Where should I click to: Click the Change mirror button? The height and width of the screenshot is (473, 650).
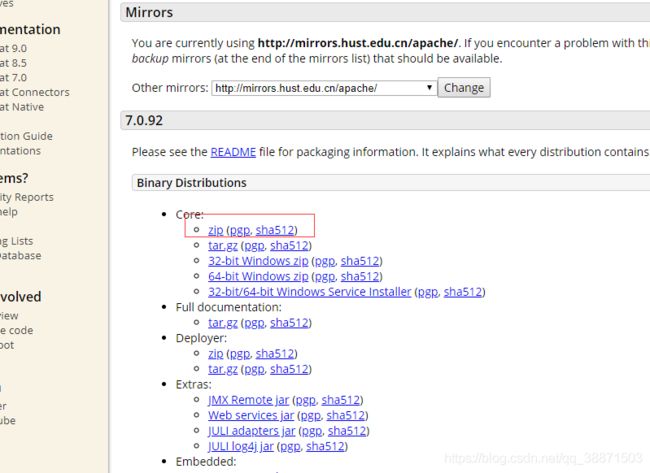click(464, 87)
